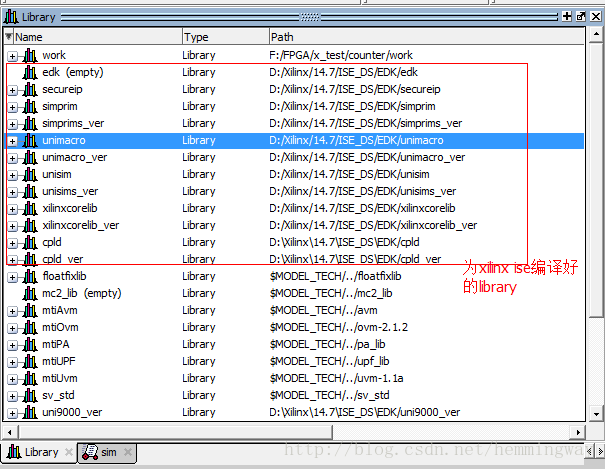Click the floatfixlib library icon
Image resolution: width=605 pixels, height=469 pixels.
tap(30, 276)
